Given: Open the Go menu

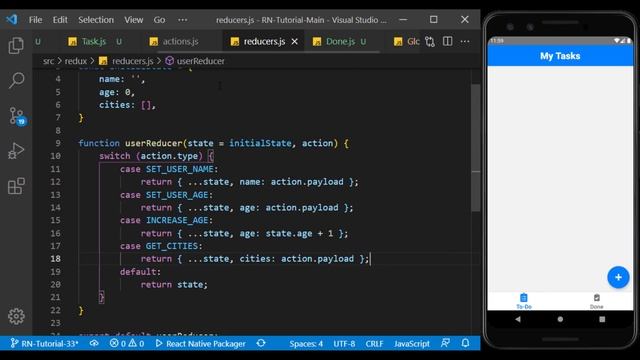Looking at the screenshot, I should pos(159,20).
